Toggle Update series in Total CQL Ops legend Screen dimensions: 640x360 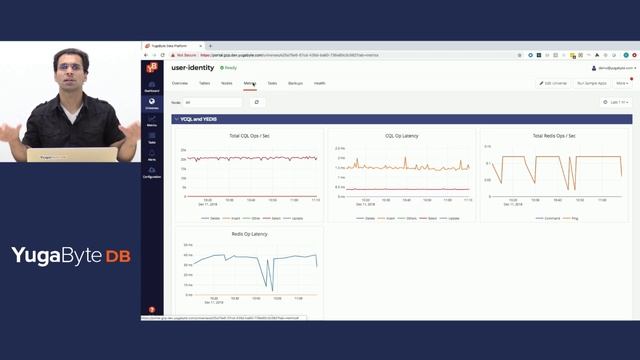point(293,218)
